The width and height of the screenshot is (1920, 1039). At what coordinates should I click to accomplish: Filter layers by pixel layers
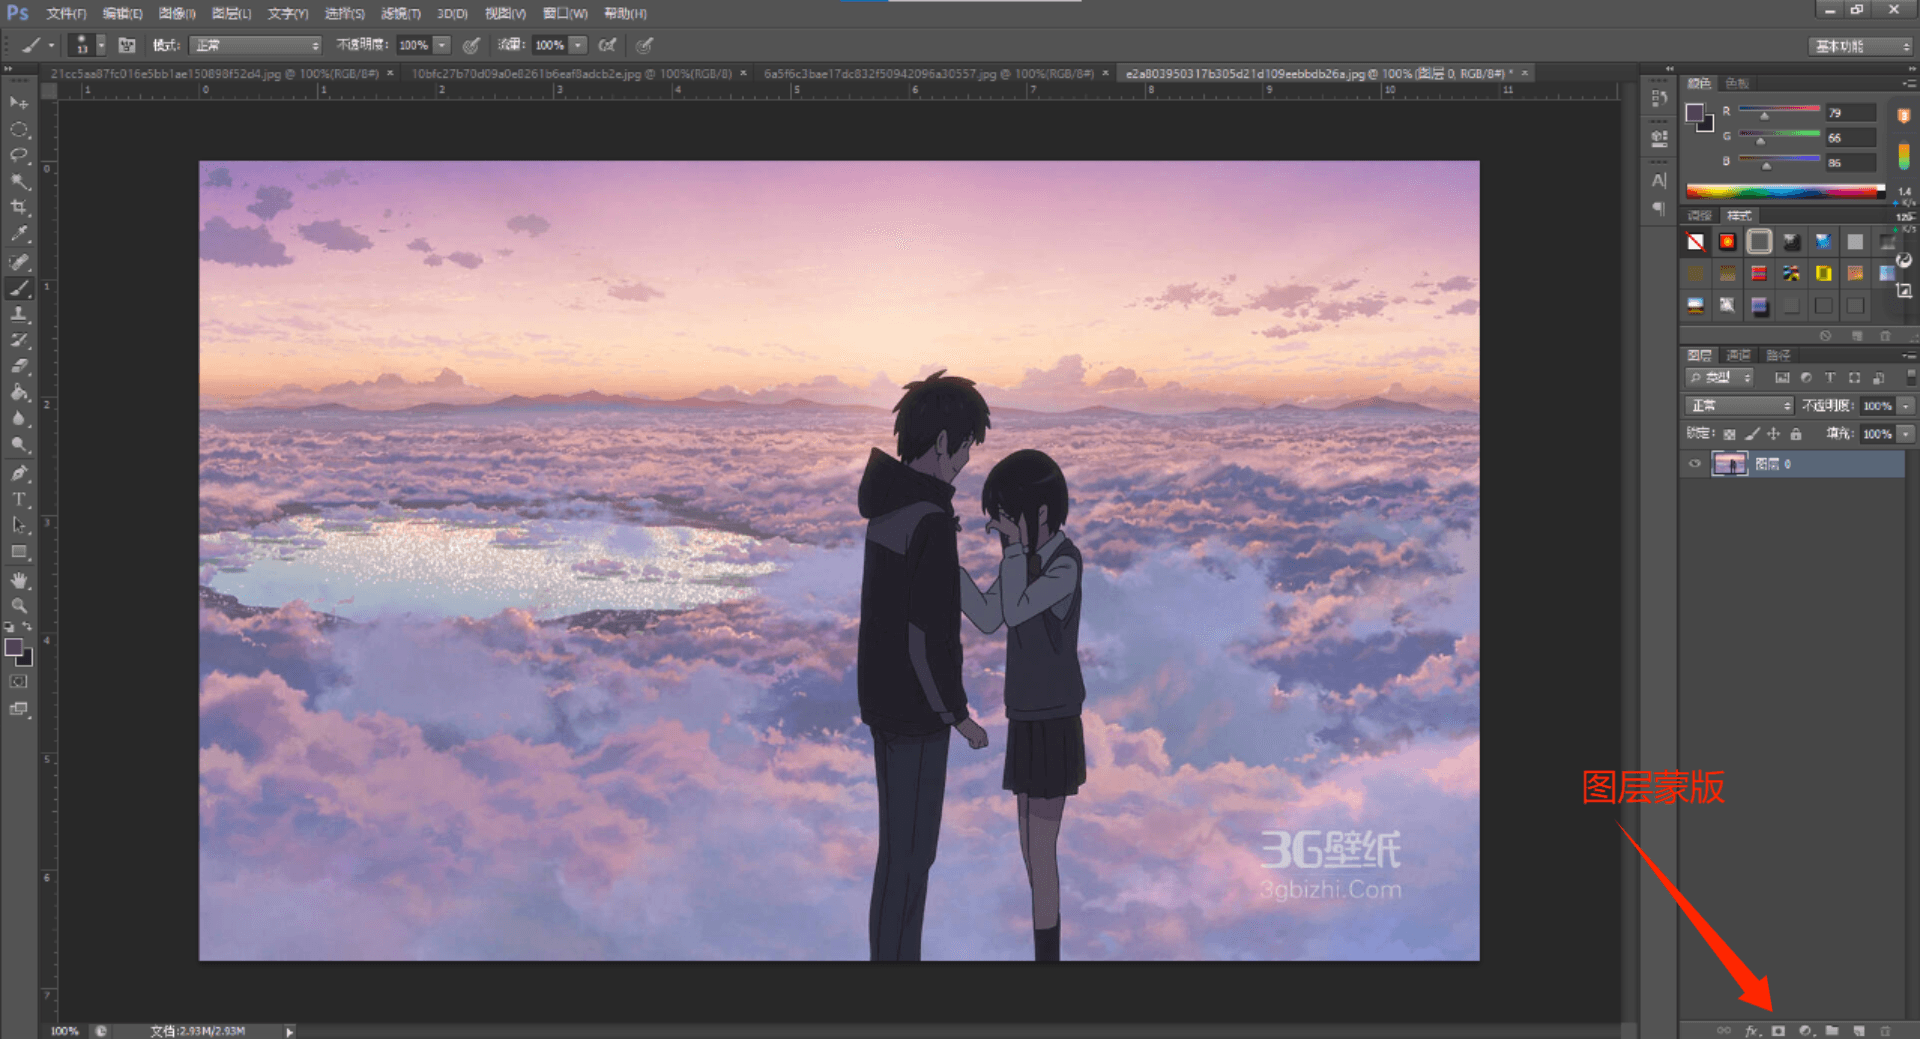[1781, 377]
